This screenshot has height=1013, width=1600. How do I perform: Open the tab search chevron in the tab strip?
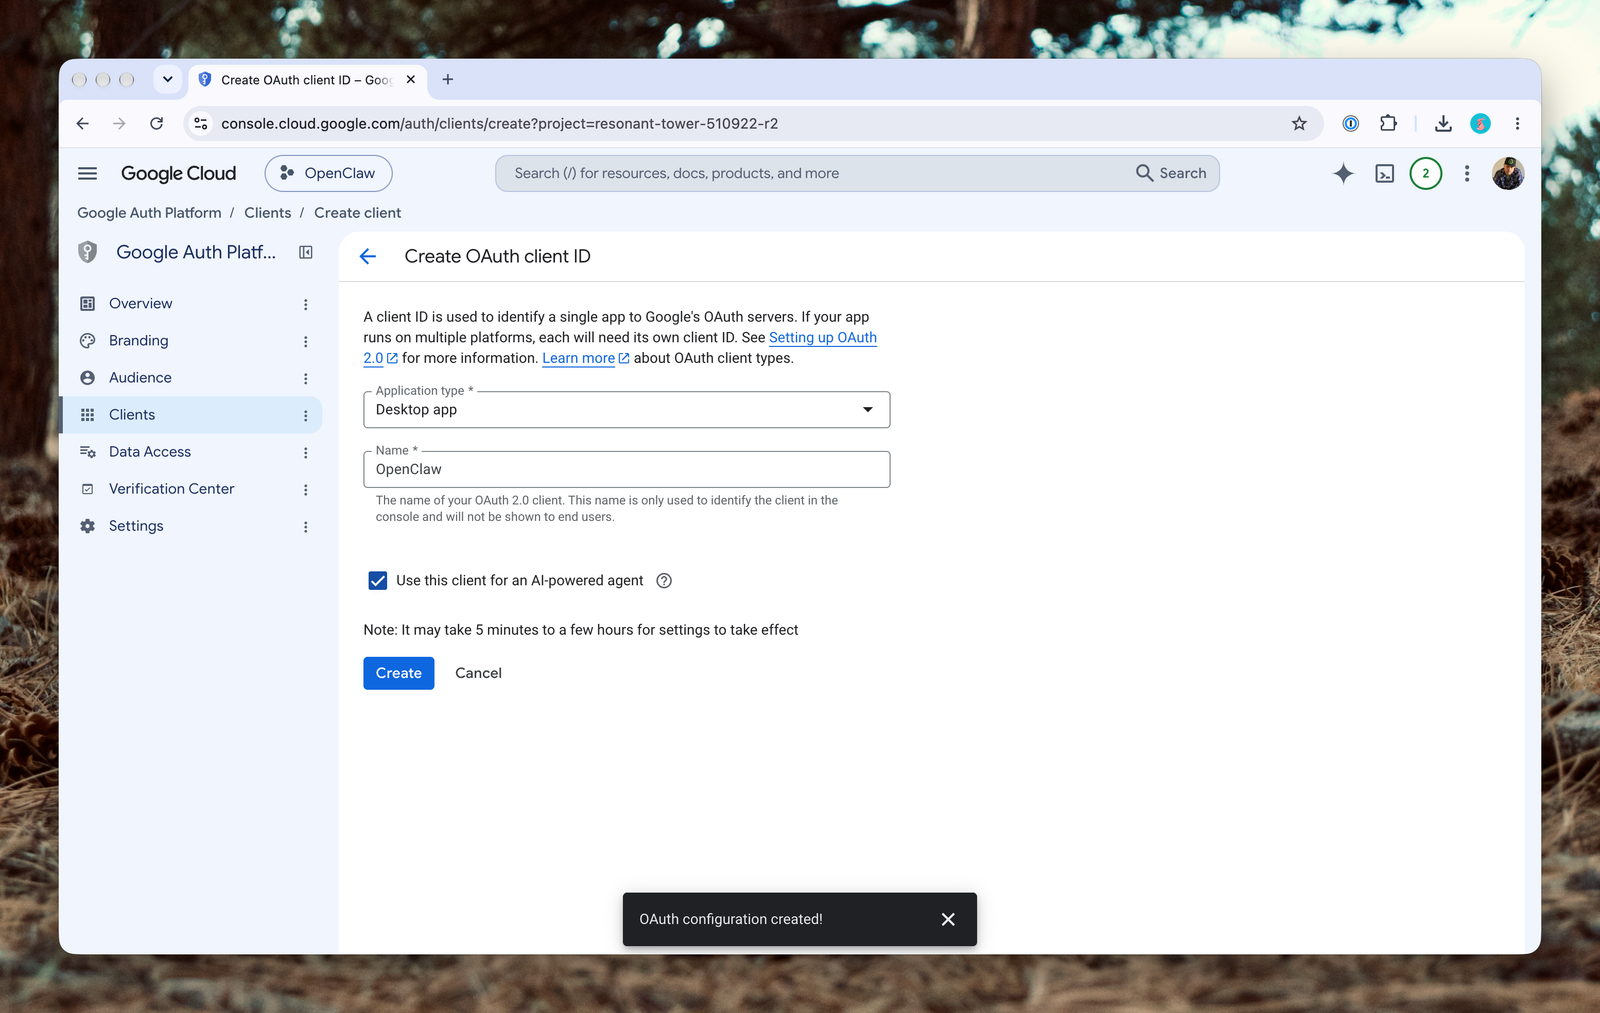[167, 80]
